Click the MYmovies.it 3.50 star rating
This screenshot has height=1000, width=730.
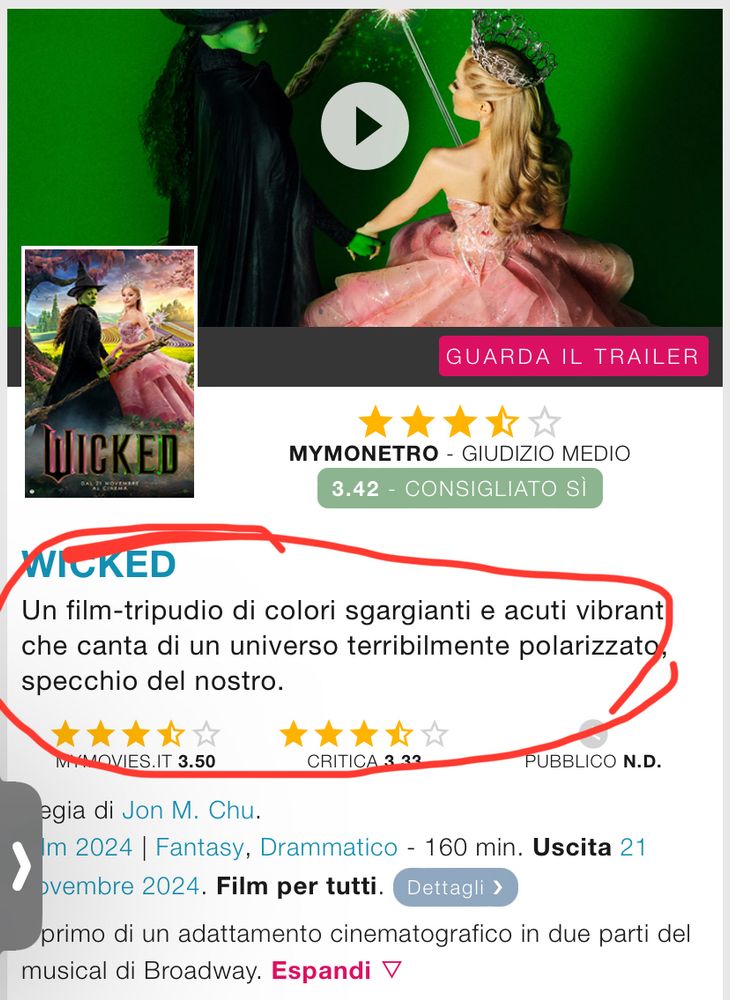[135, 735]
